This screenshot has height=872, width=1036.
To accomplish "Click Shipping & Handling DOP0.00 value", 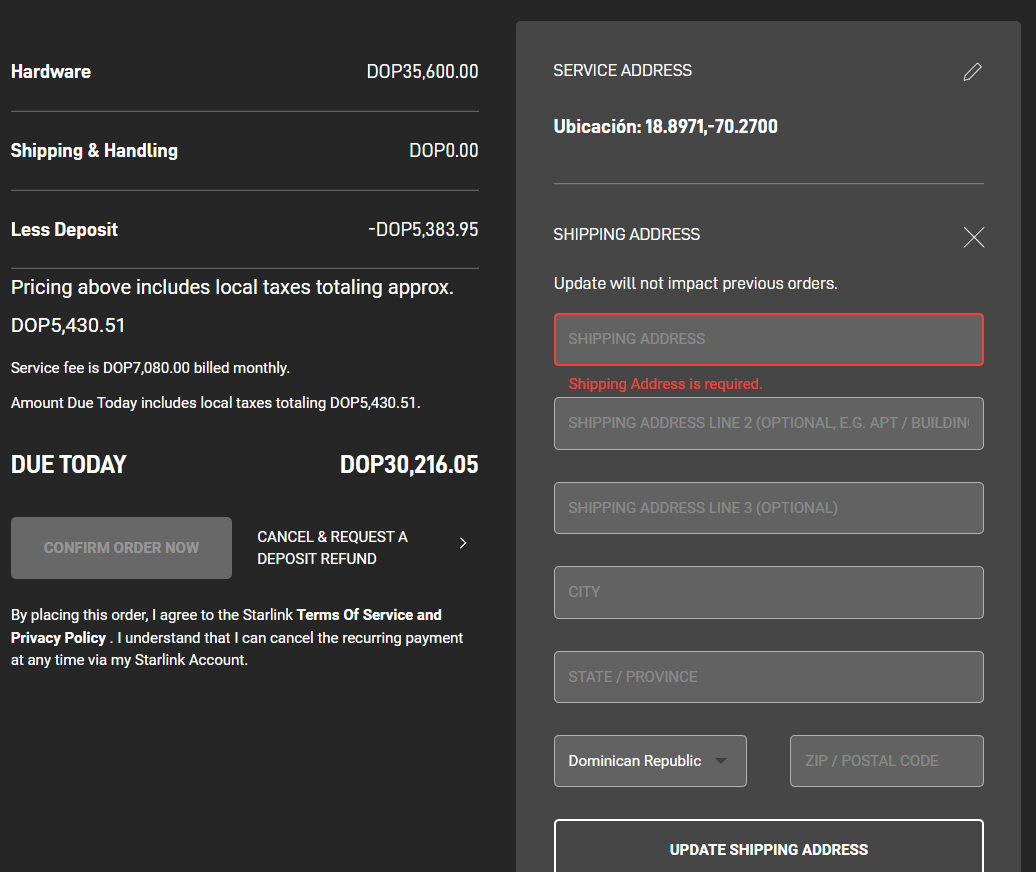I will pos(443,151).
